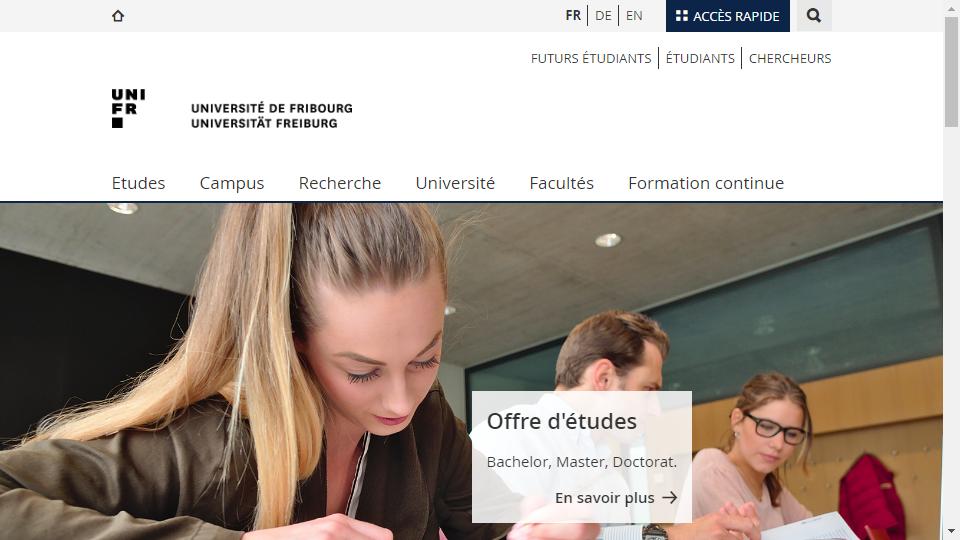The height and width of the screenshot is (540, 960).
Task: Click the grid icon in Accès rapide
Action: click(x=681, y=16)
